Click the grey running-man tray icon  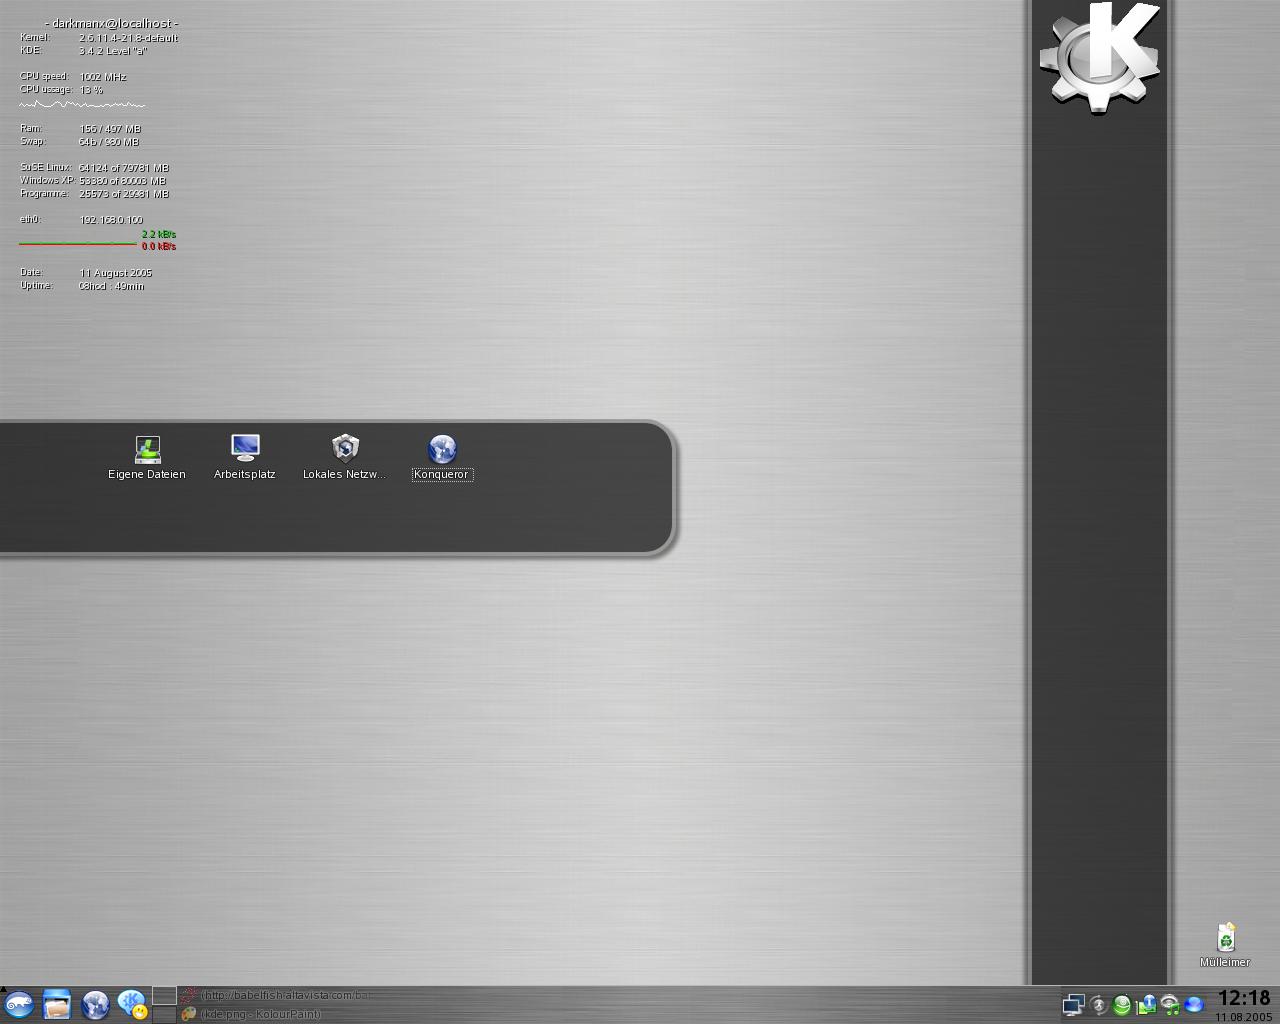pyautogui.click(x=1099, y=1005)
